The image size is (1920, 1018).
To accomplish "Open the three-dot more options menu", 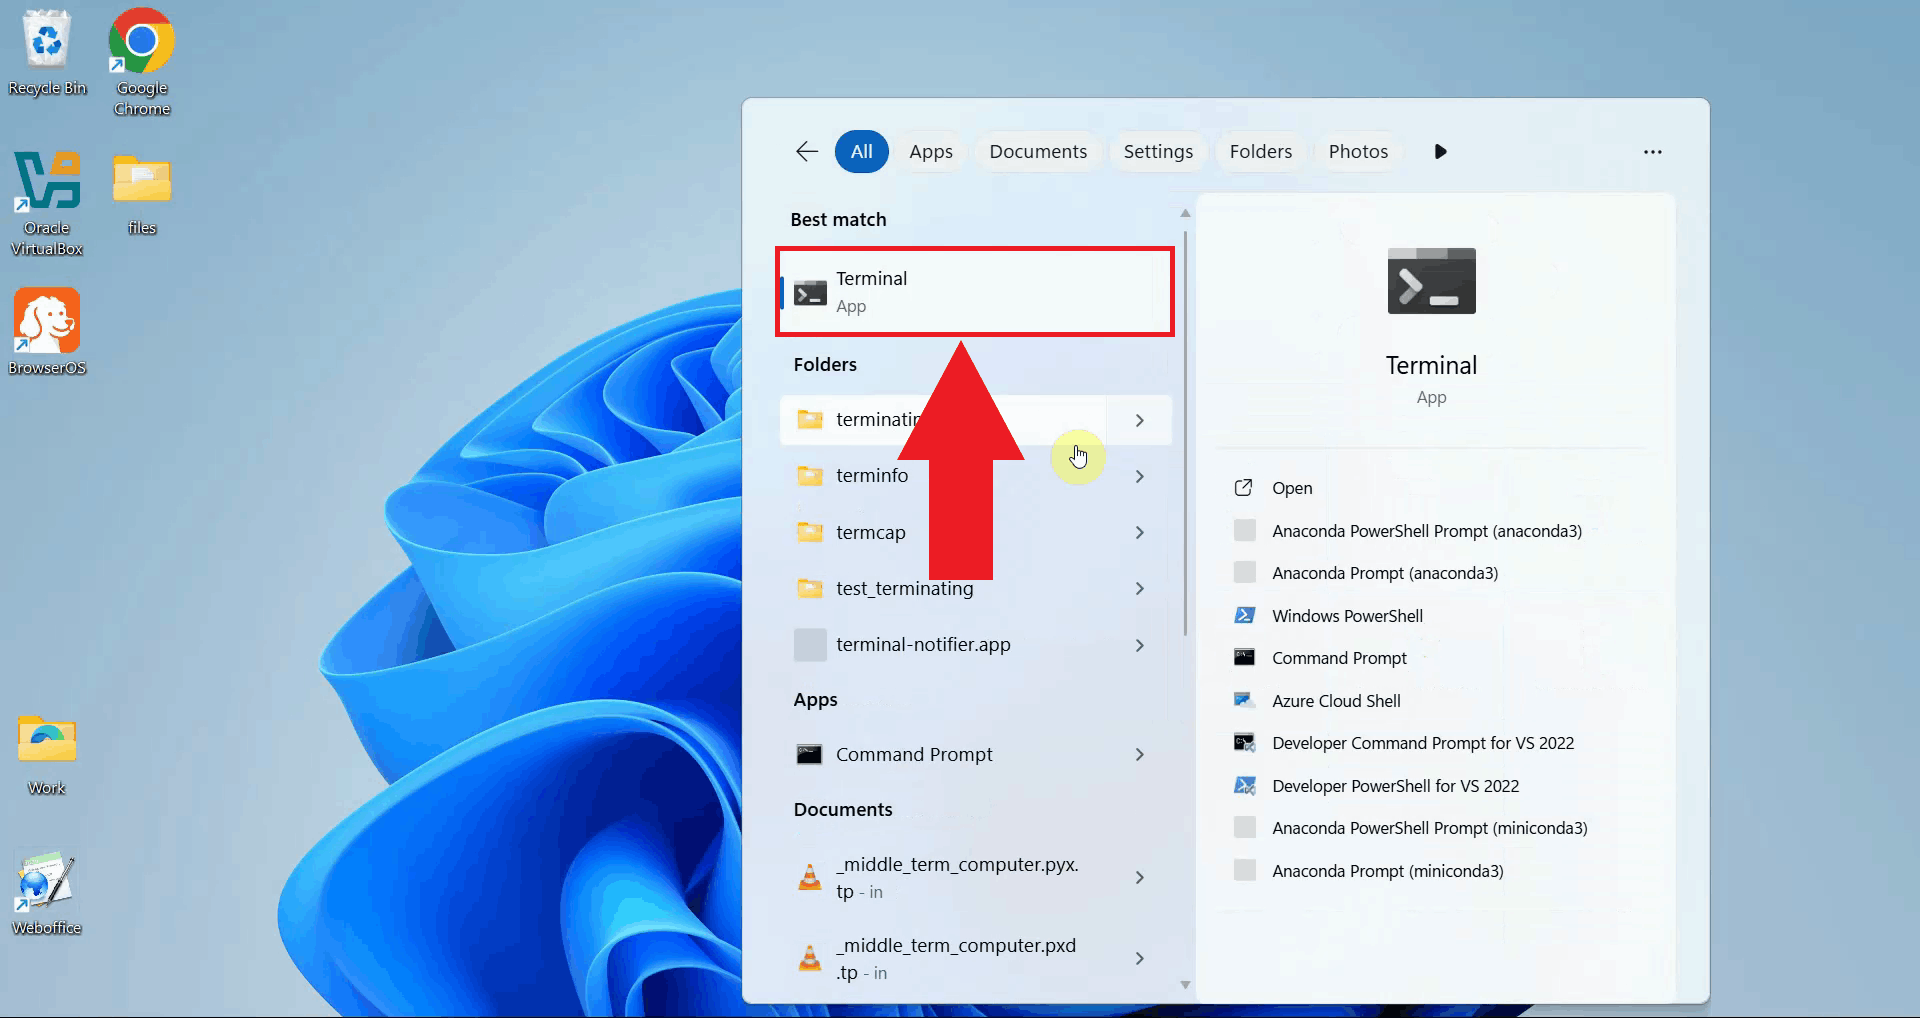I will 1652,151.
